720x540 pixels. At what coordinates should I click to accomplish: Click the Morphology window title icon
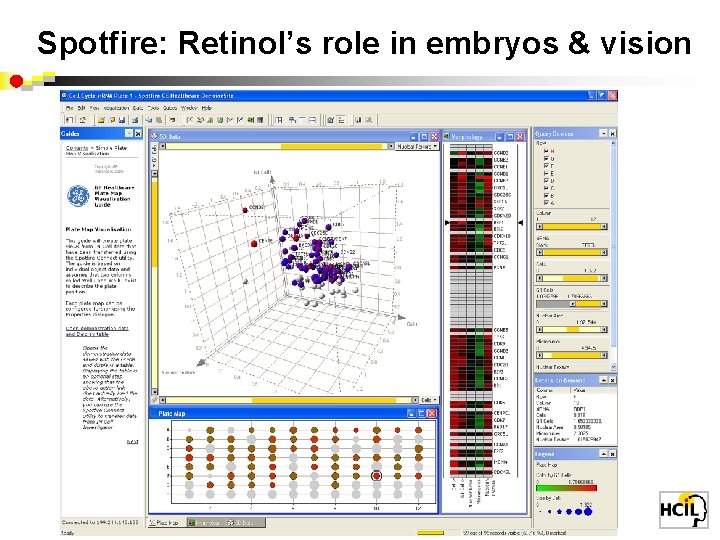tap(446, 136)
